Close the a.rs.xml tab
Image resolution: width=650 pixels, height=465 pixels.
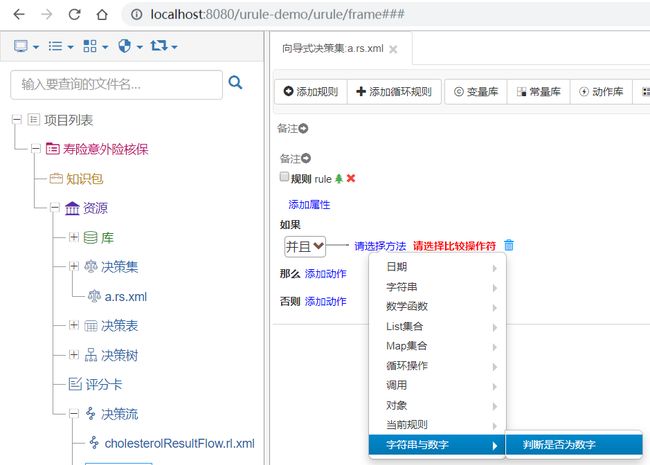point(393,49)
